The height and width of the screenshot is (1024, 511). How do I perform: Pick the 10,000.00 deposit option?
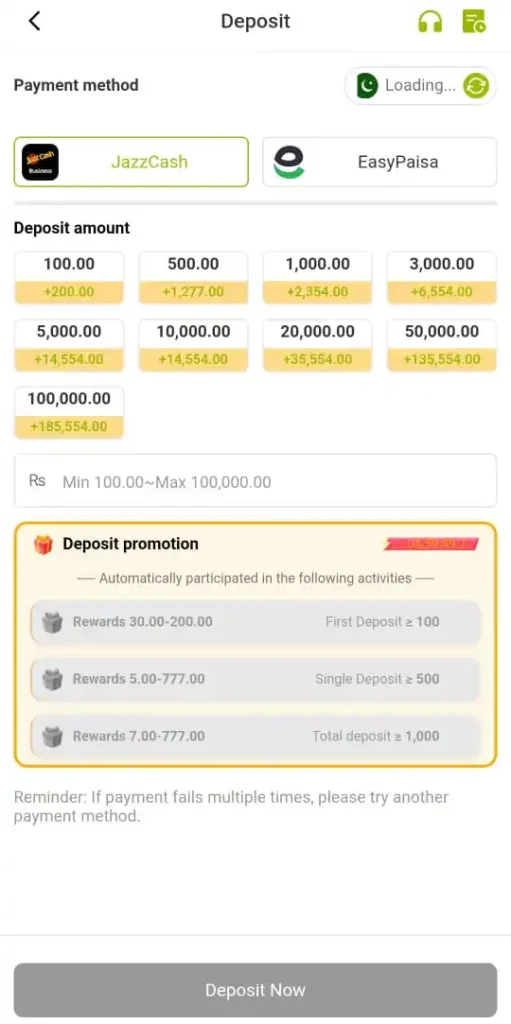[193, 345]
